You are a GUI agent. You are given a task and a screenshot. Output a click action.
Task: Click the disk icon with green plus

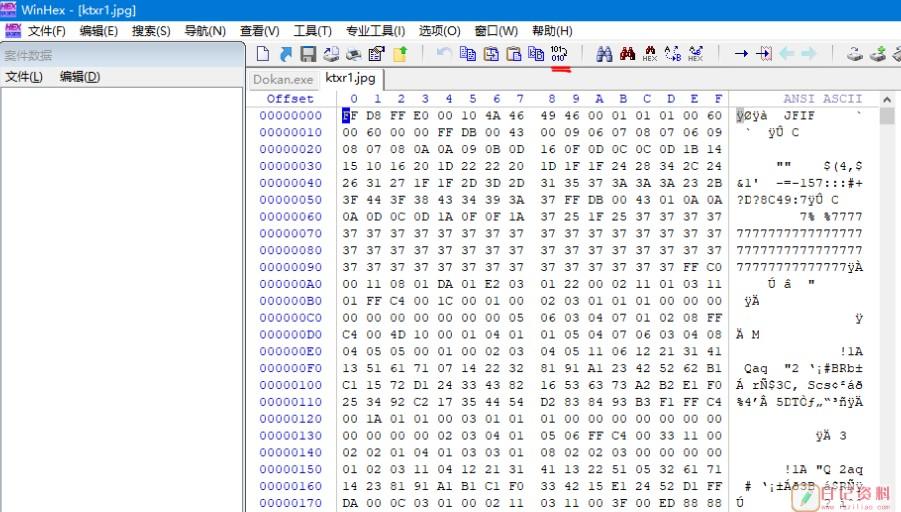878,54
